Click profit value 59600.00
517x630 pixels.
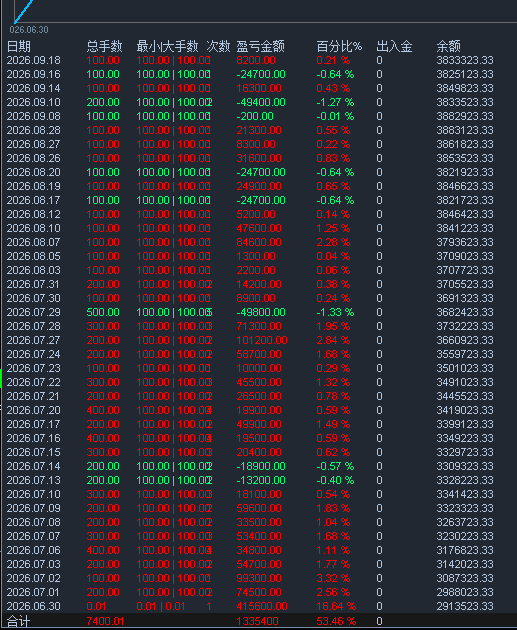point(259,508)
